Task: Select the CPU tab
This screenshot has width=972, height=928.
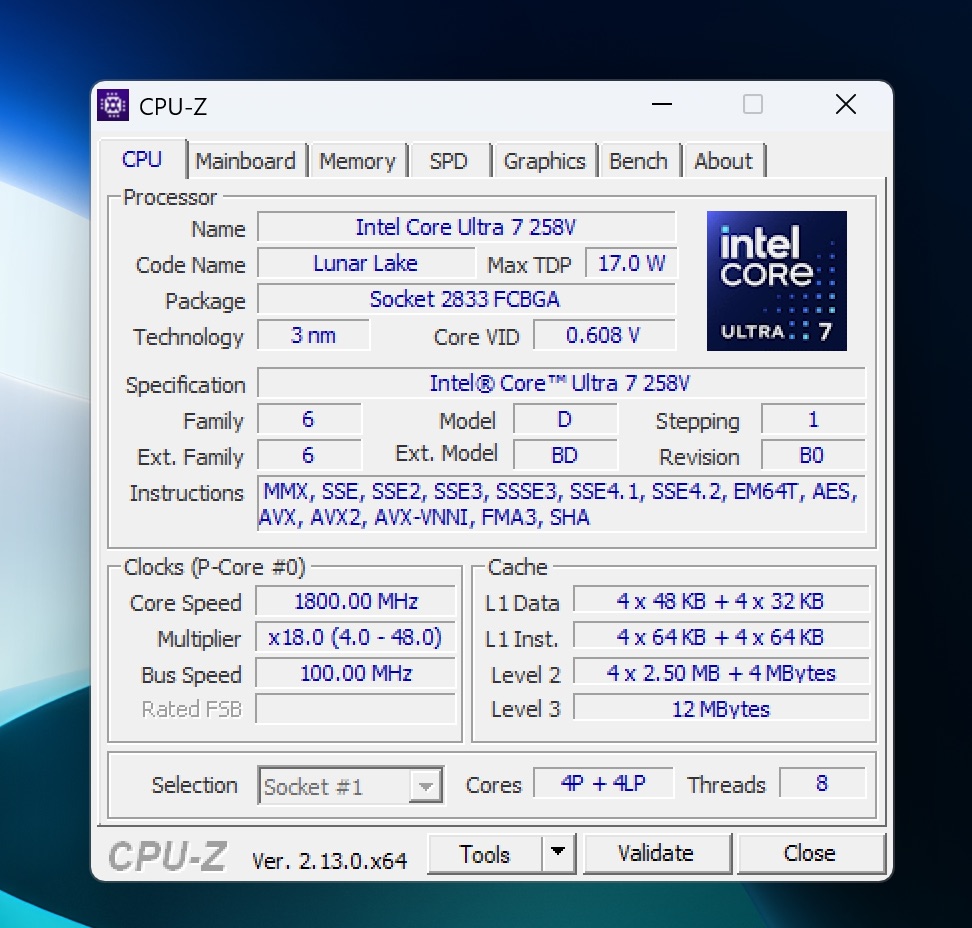Action: pyautogui.click(x=142, y=159)
